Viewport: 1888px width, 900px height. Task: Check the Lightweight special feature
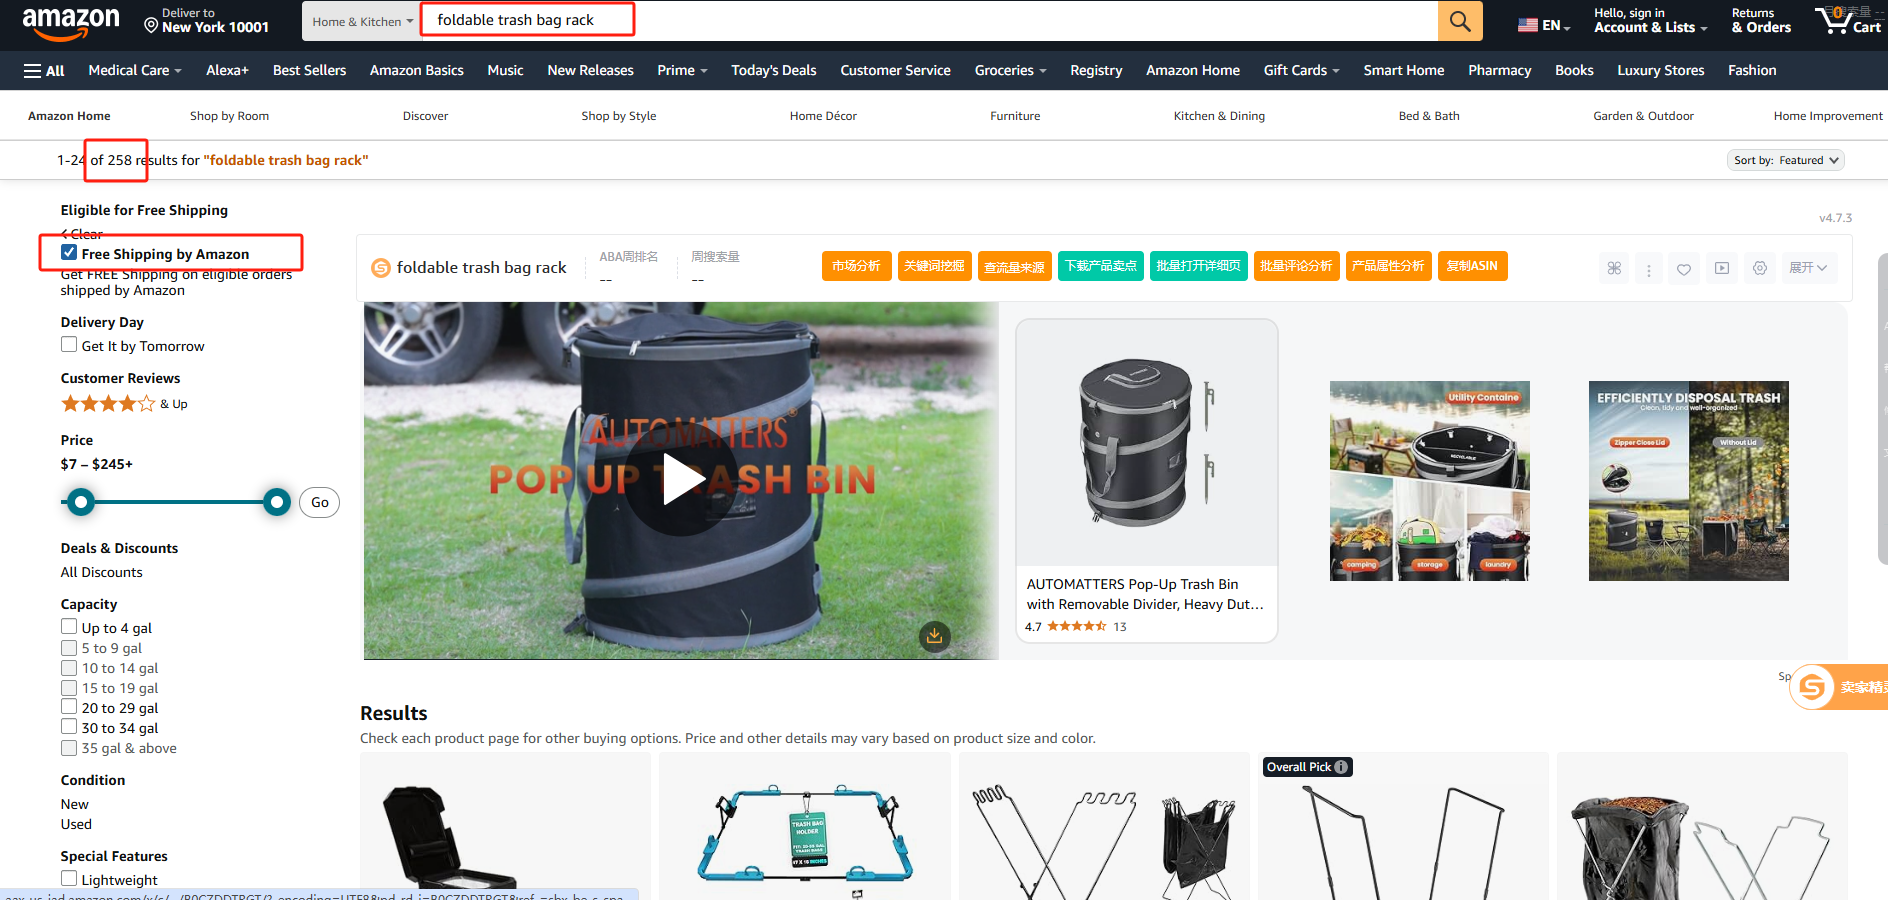pyautogui.click(x=69, y=879)
